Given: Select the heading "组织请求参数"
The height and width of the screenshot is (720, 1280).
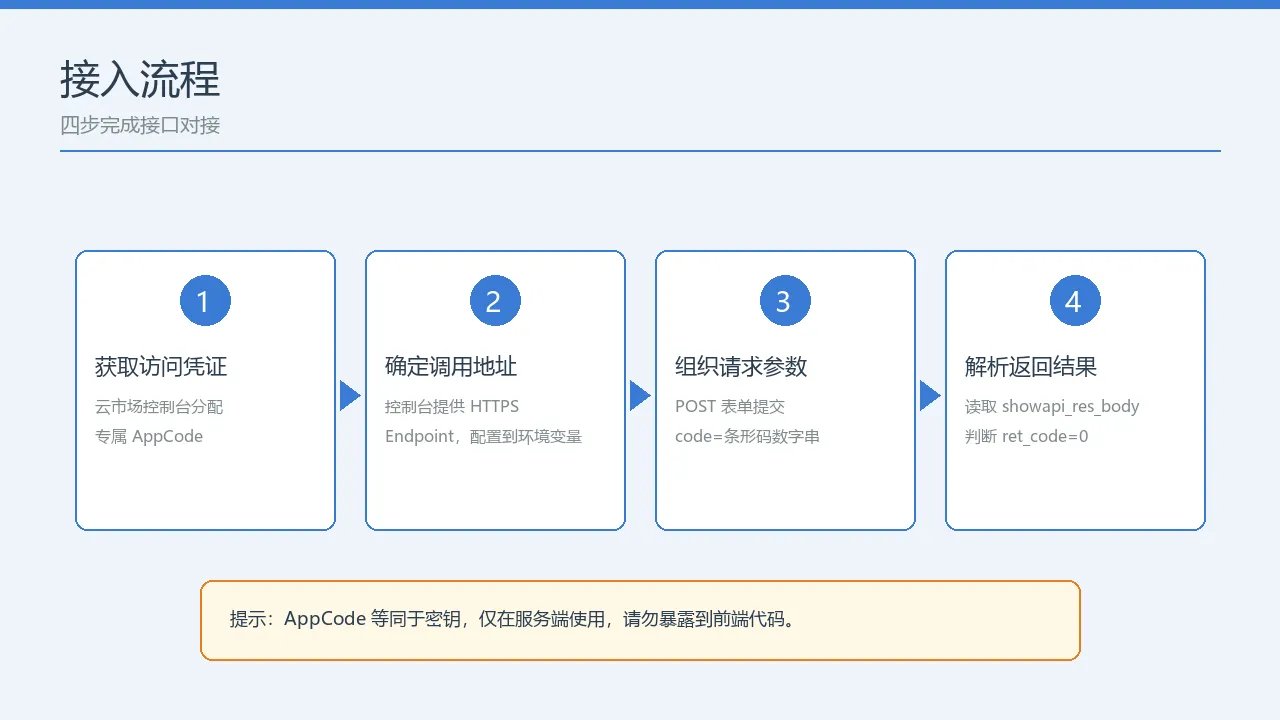Looking at the screenshot, I should 741,367.
